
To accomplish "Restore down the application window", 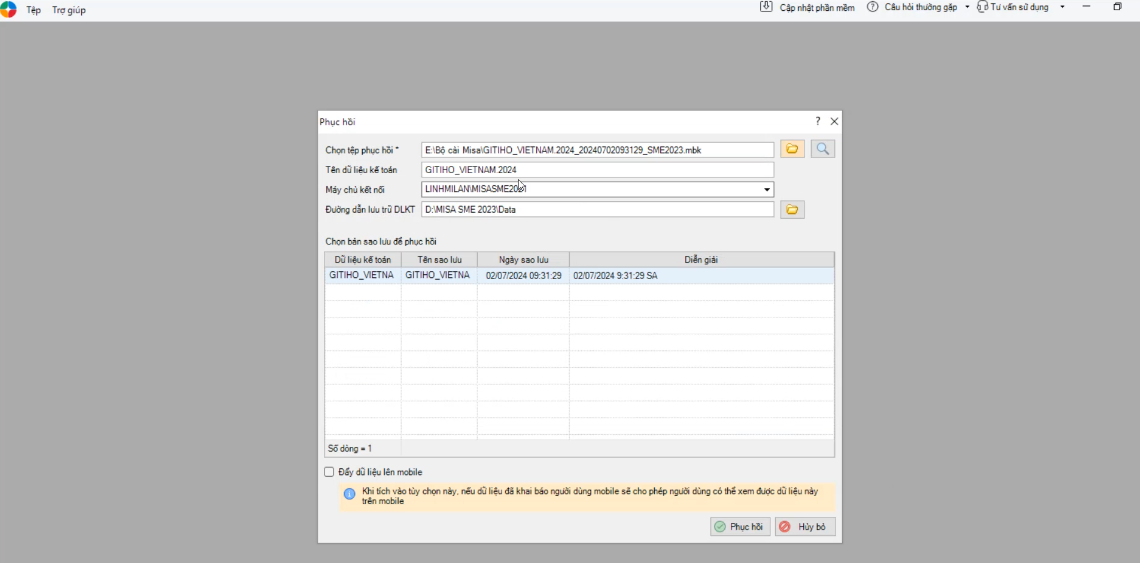I will pos(1118,7).
